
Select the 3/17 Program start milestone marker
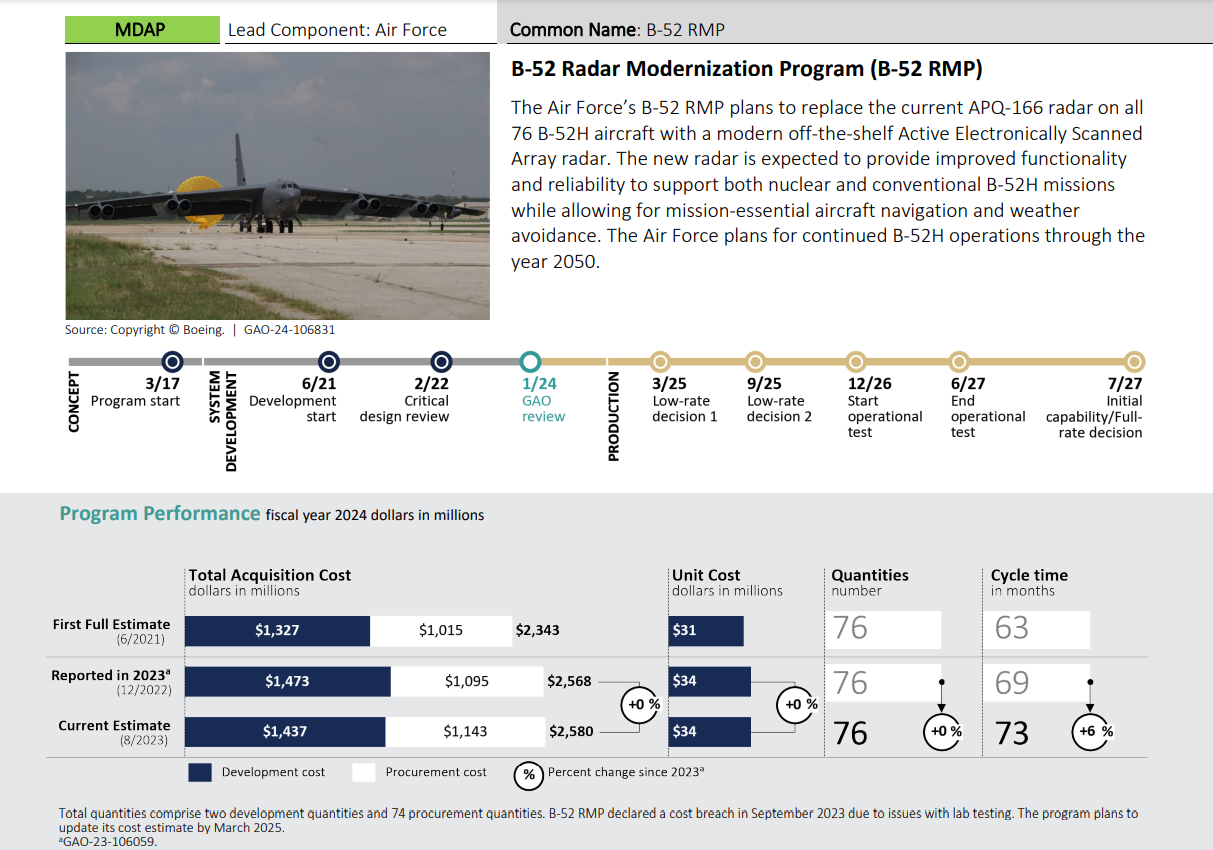172,362
